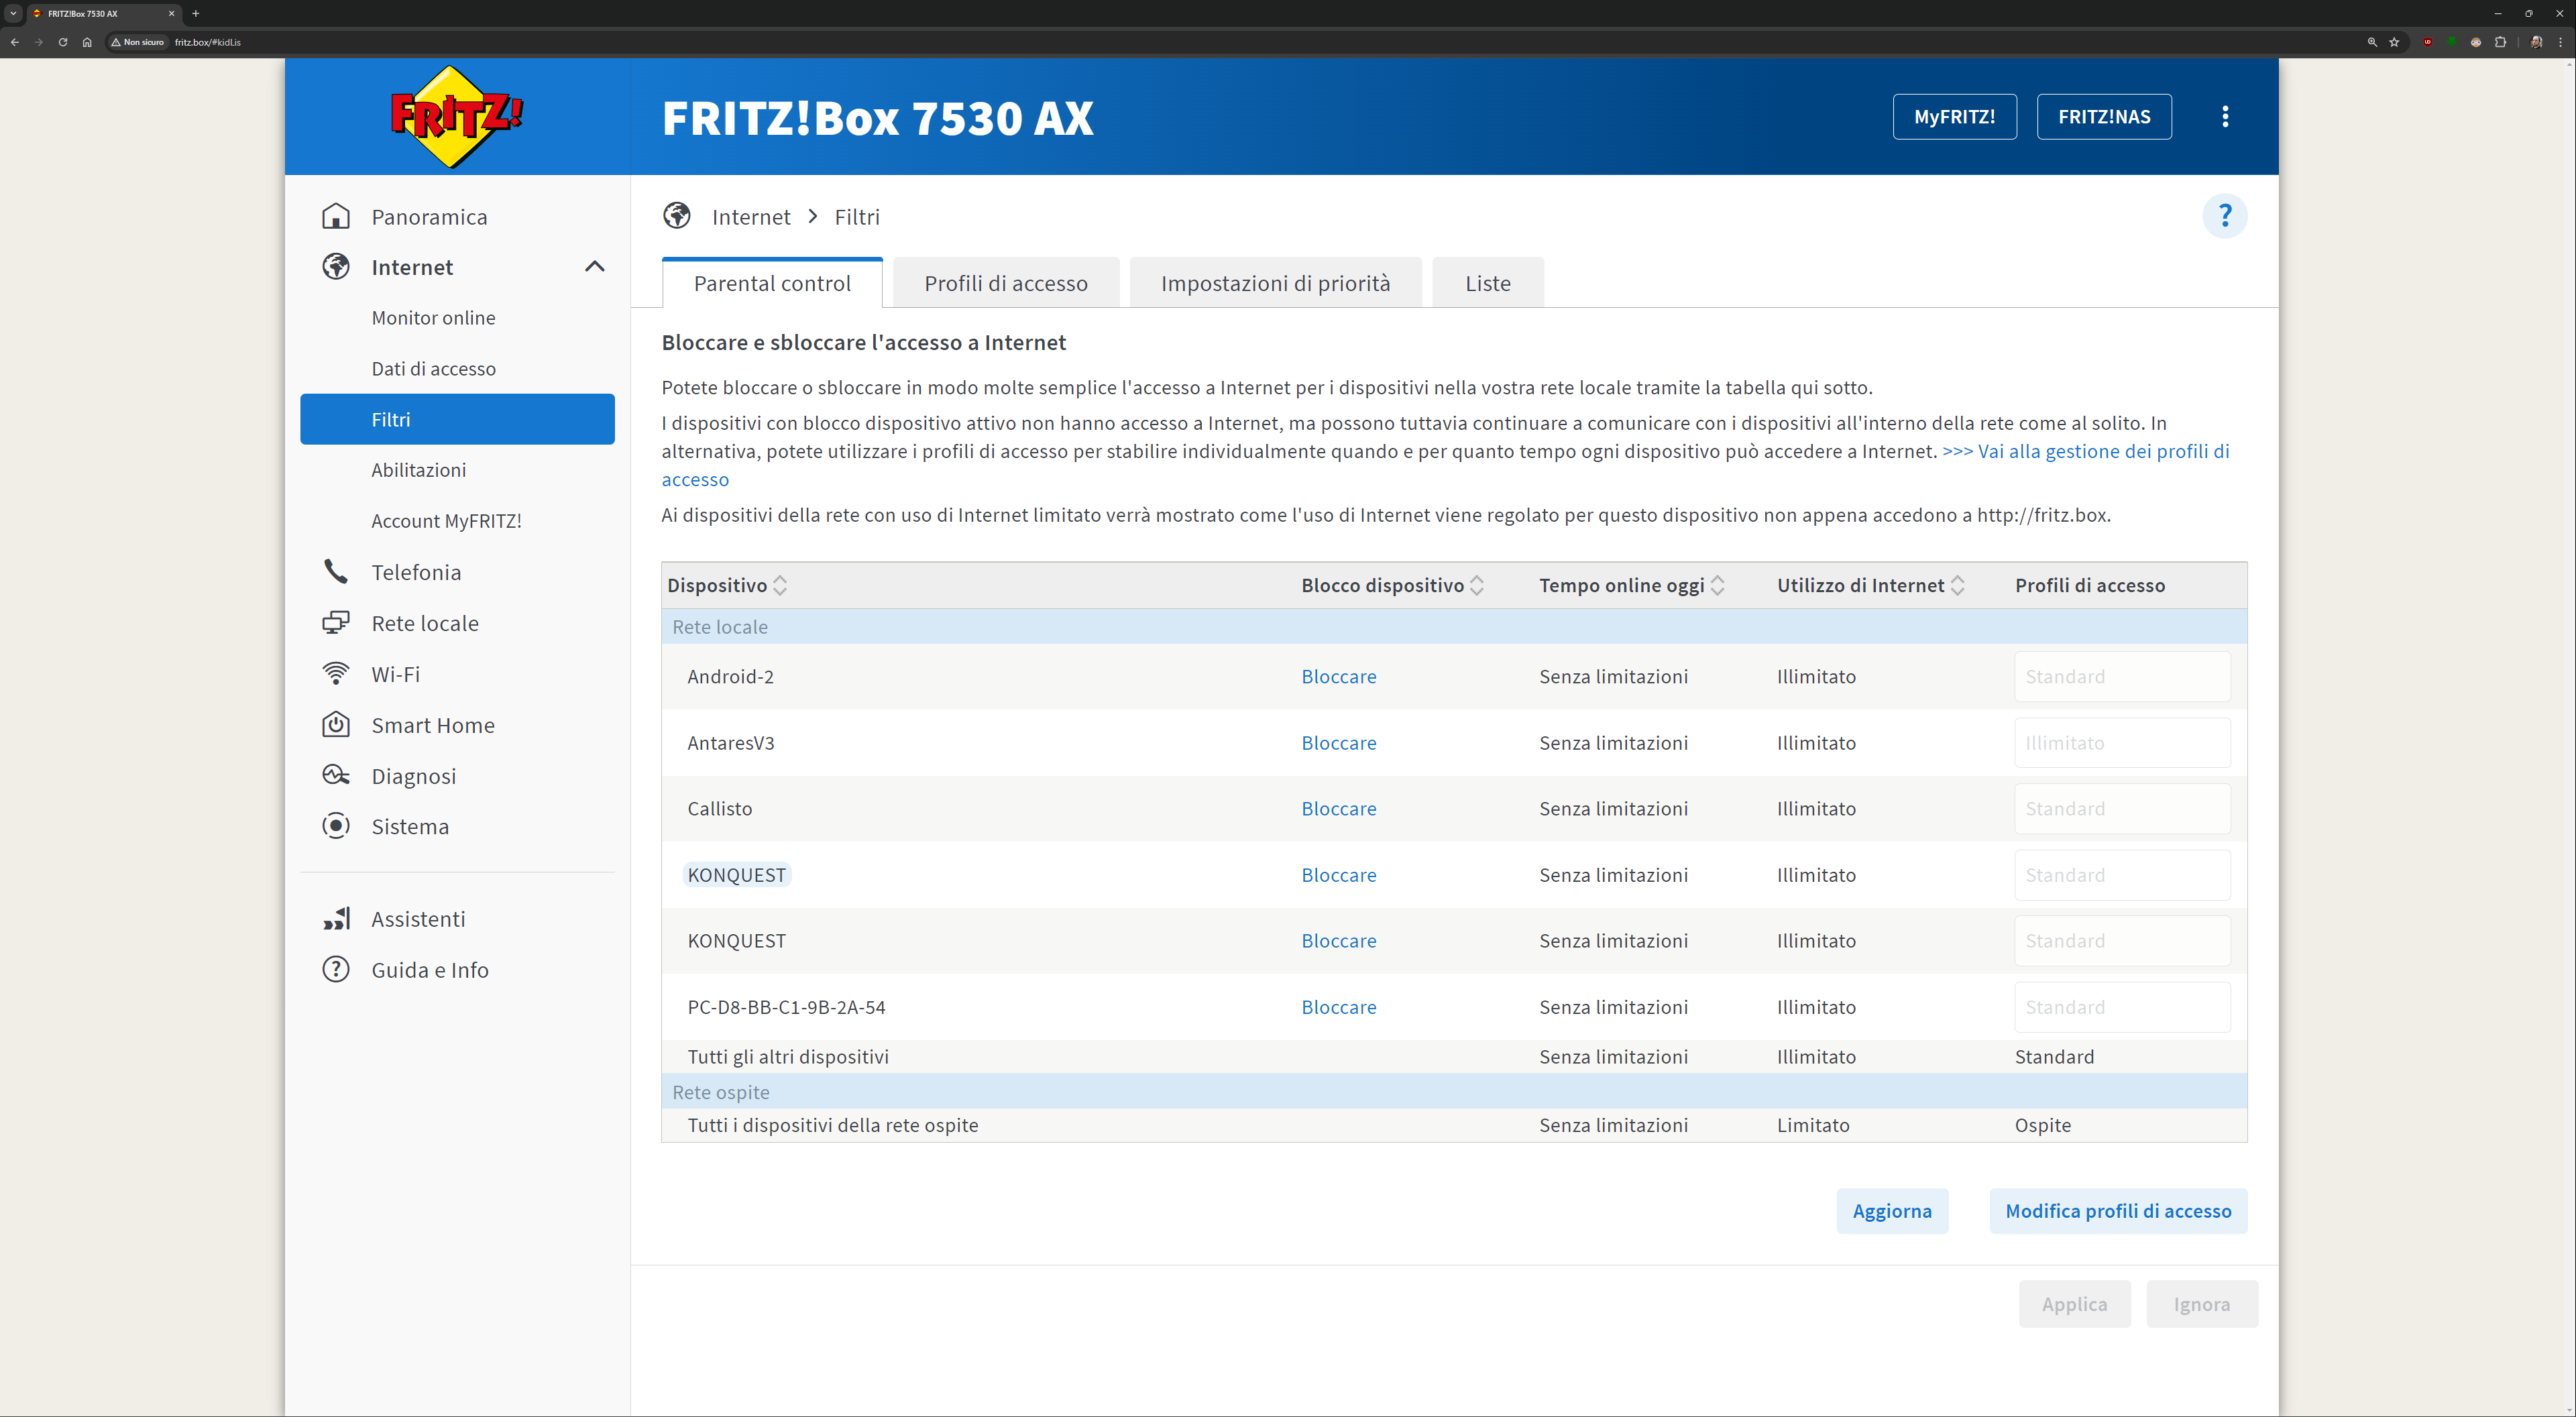This screenshot has height=1417, width=2576.
Task: Click the Sistema circle icon
Action: (x=336, y=826)
